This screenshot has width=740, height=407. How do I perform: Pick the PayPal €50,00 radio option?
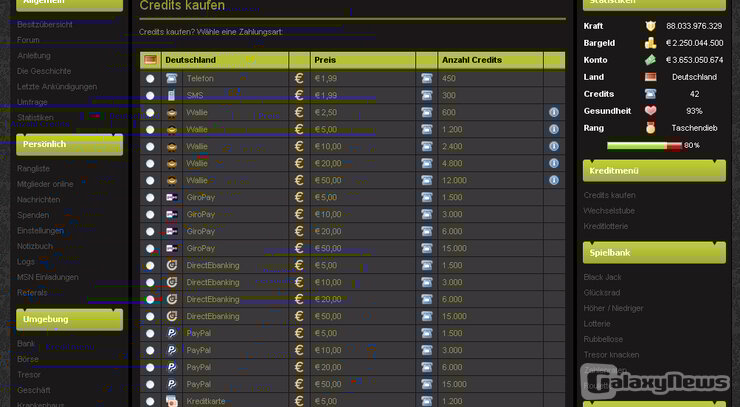tap(150, 385)
